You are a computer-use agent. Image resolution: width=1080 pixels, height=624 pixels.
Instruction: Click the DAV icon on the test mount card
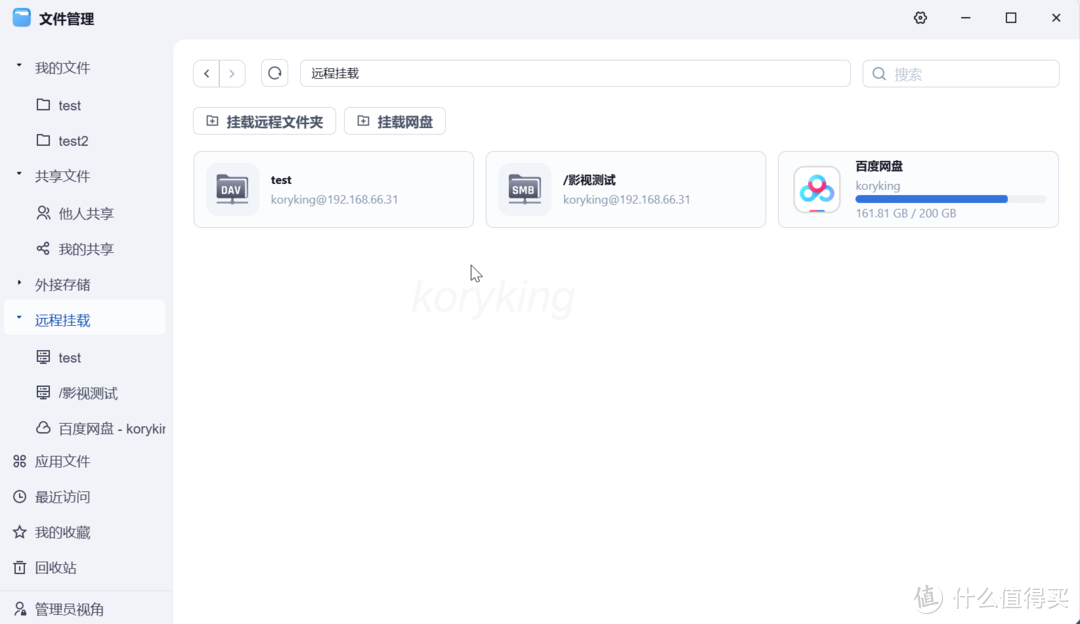[232, 189]
